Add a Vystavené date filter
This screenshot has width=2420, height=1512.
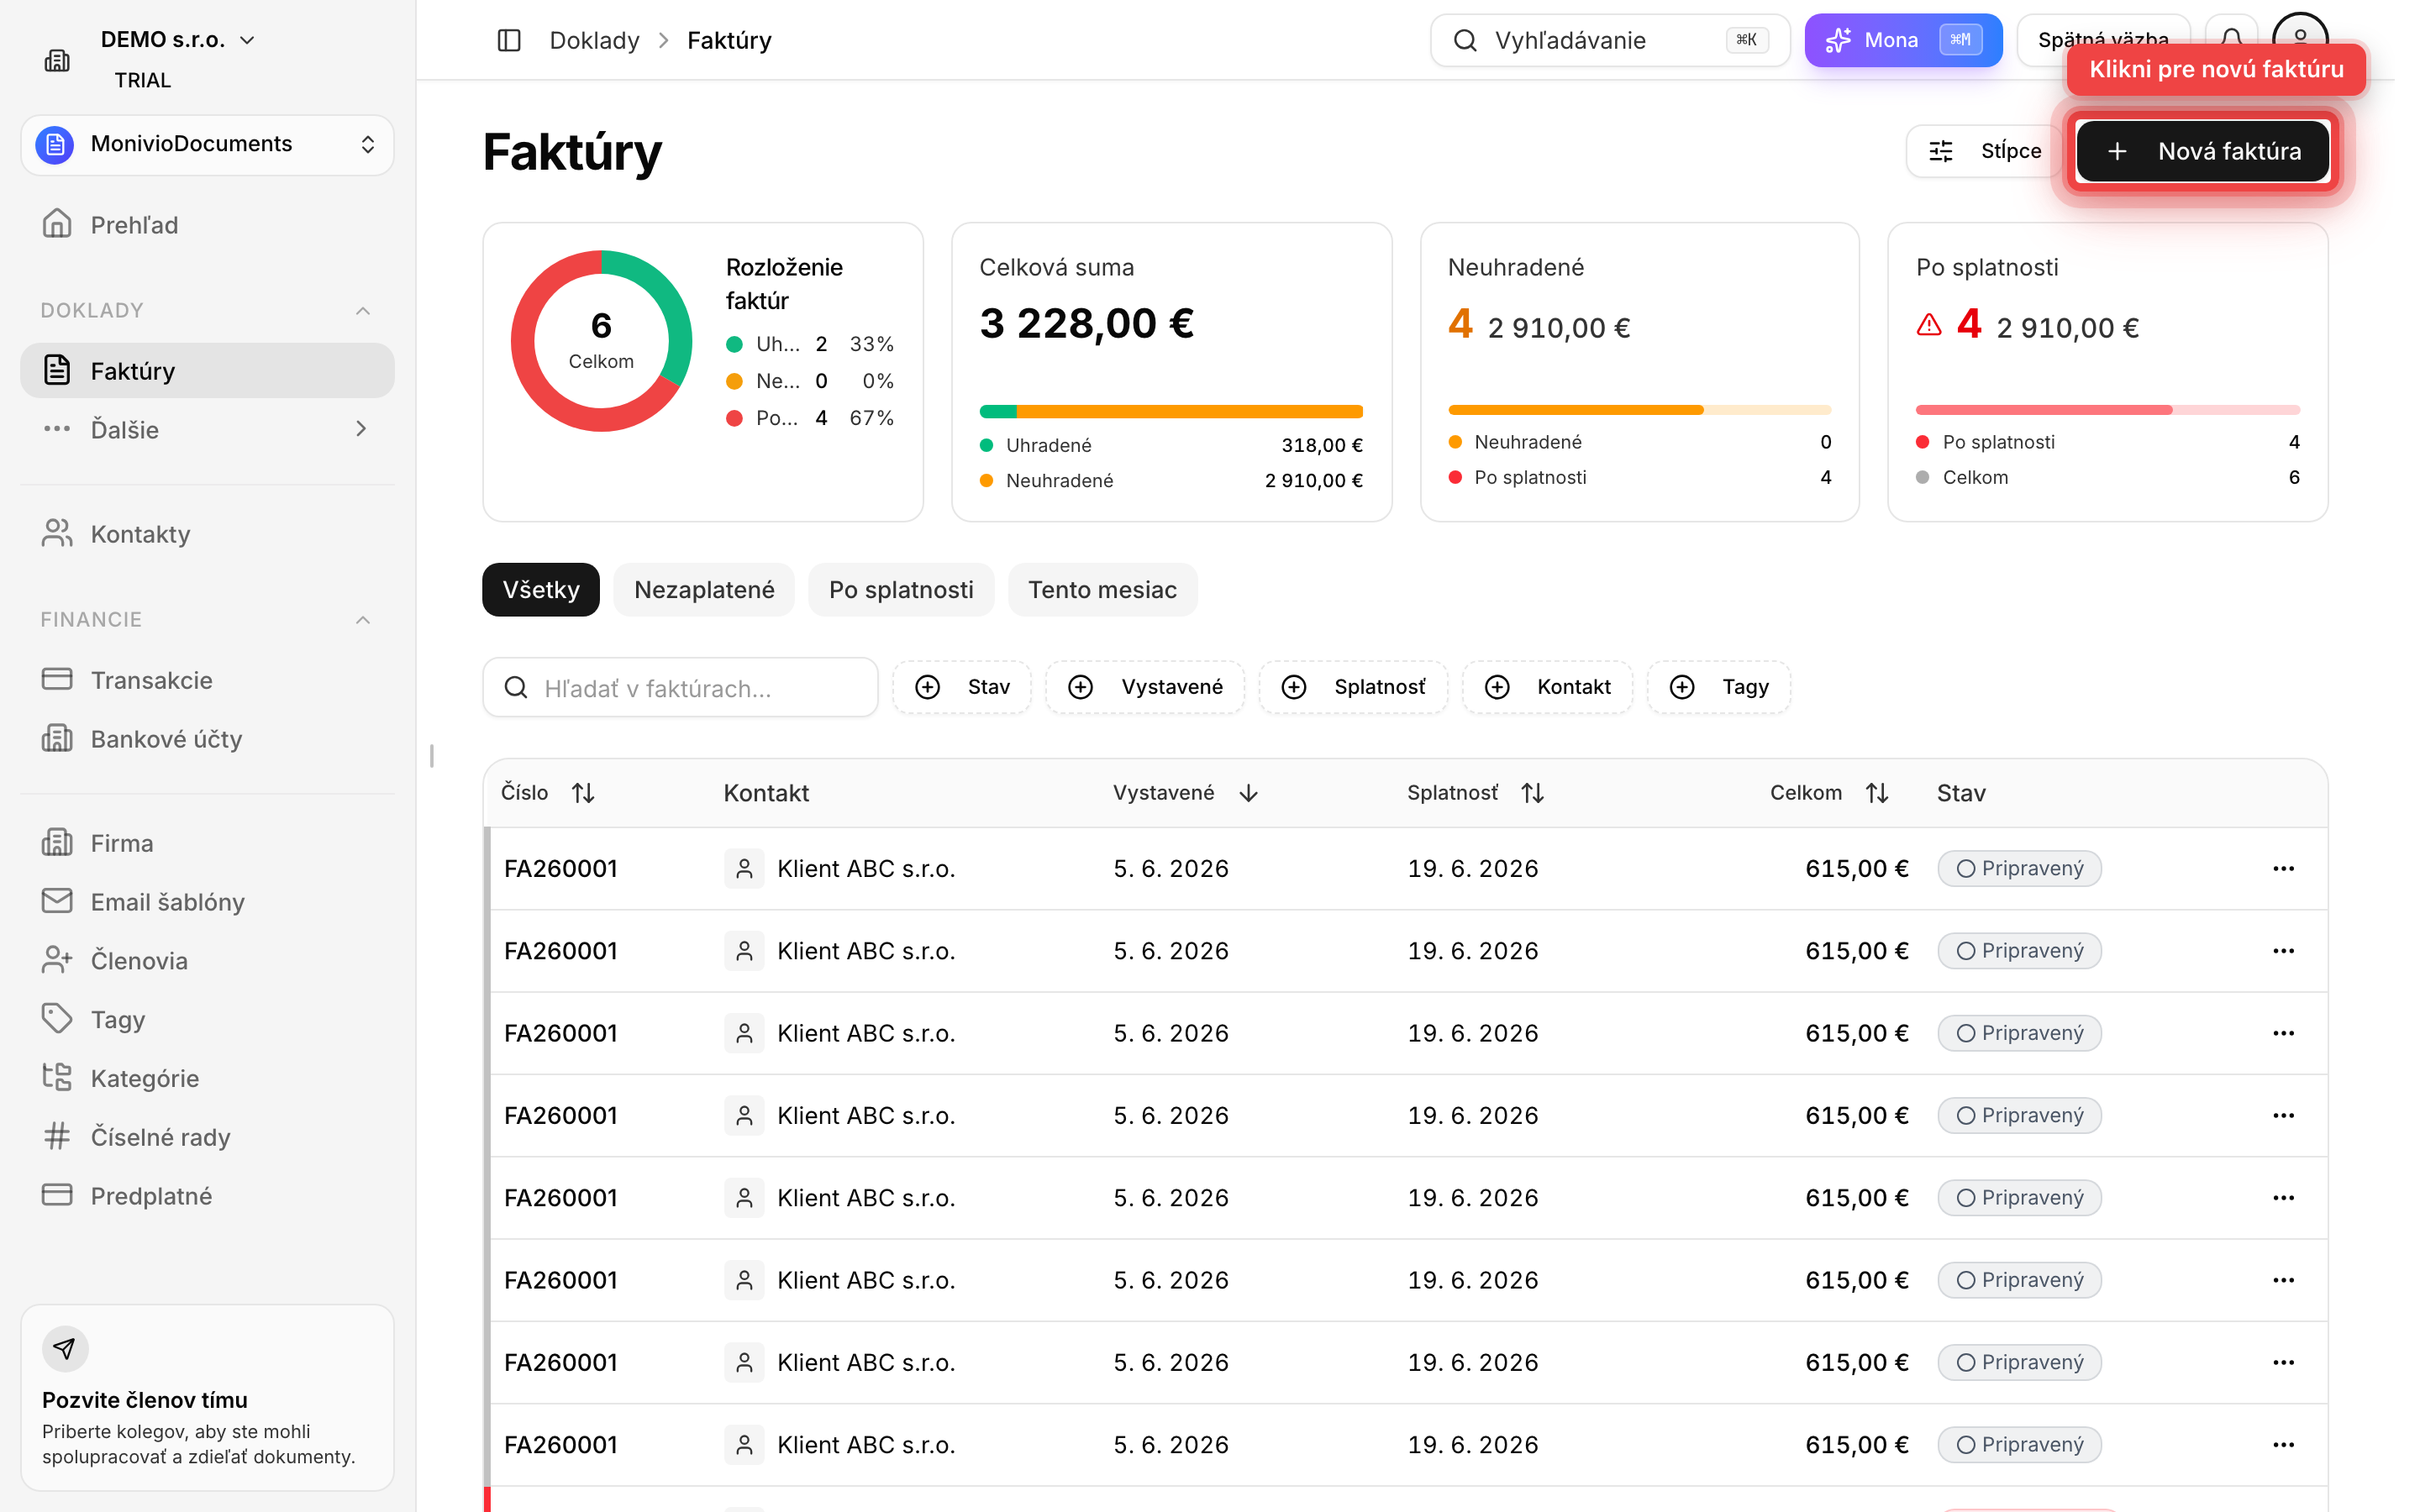1145,687
